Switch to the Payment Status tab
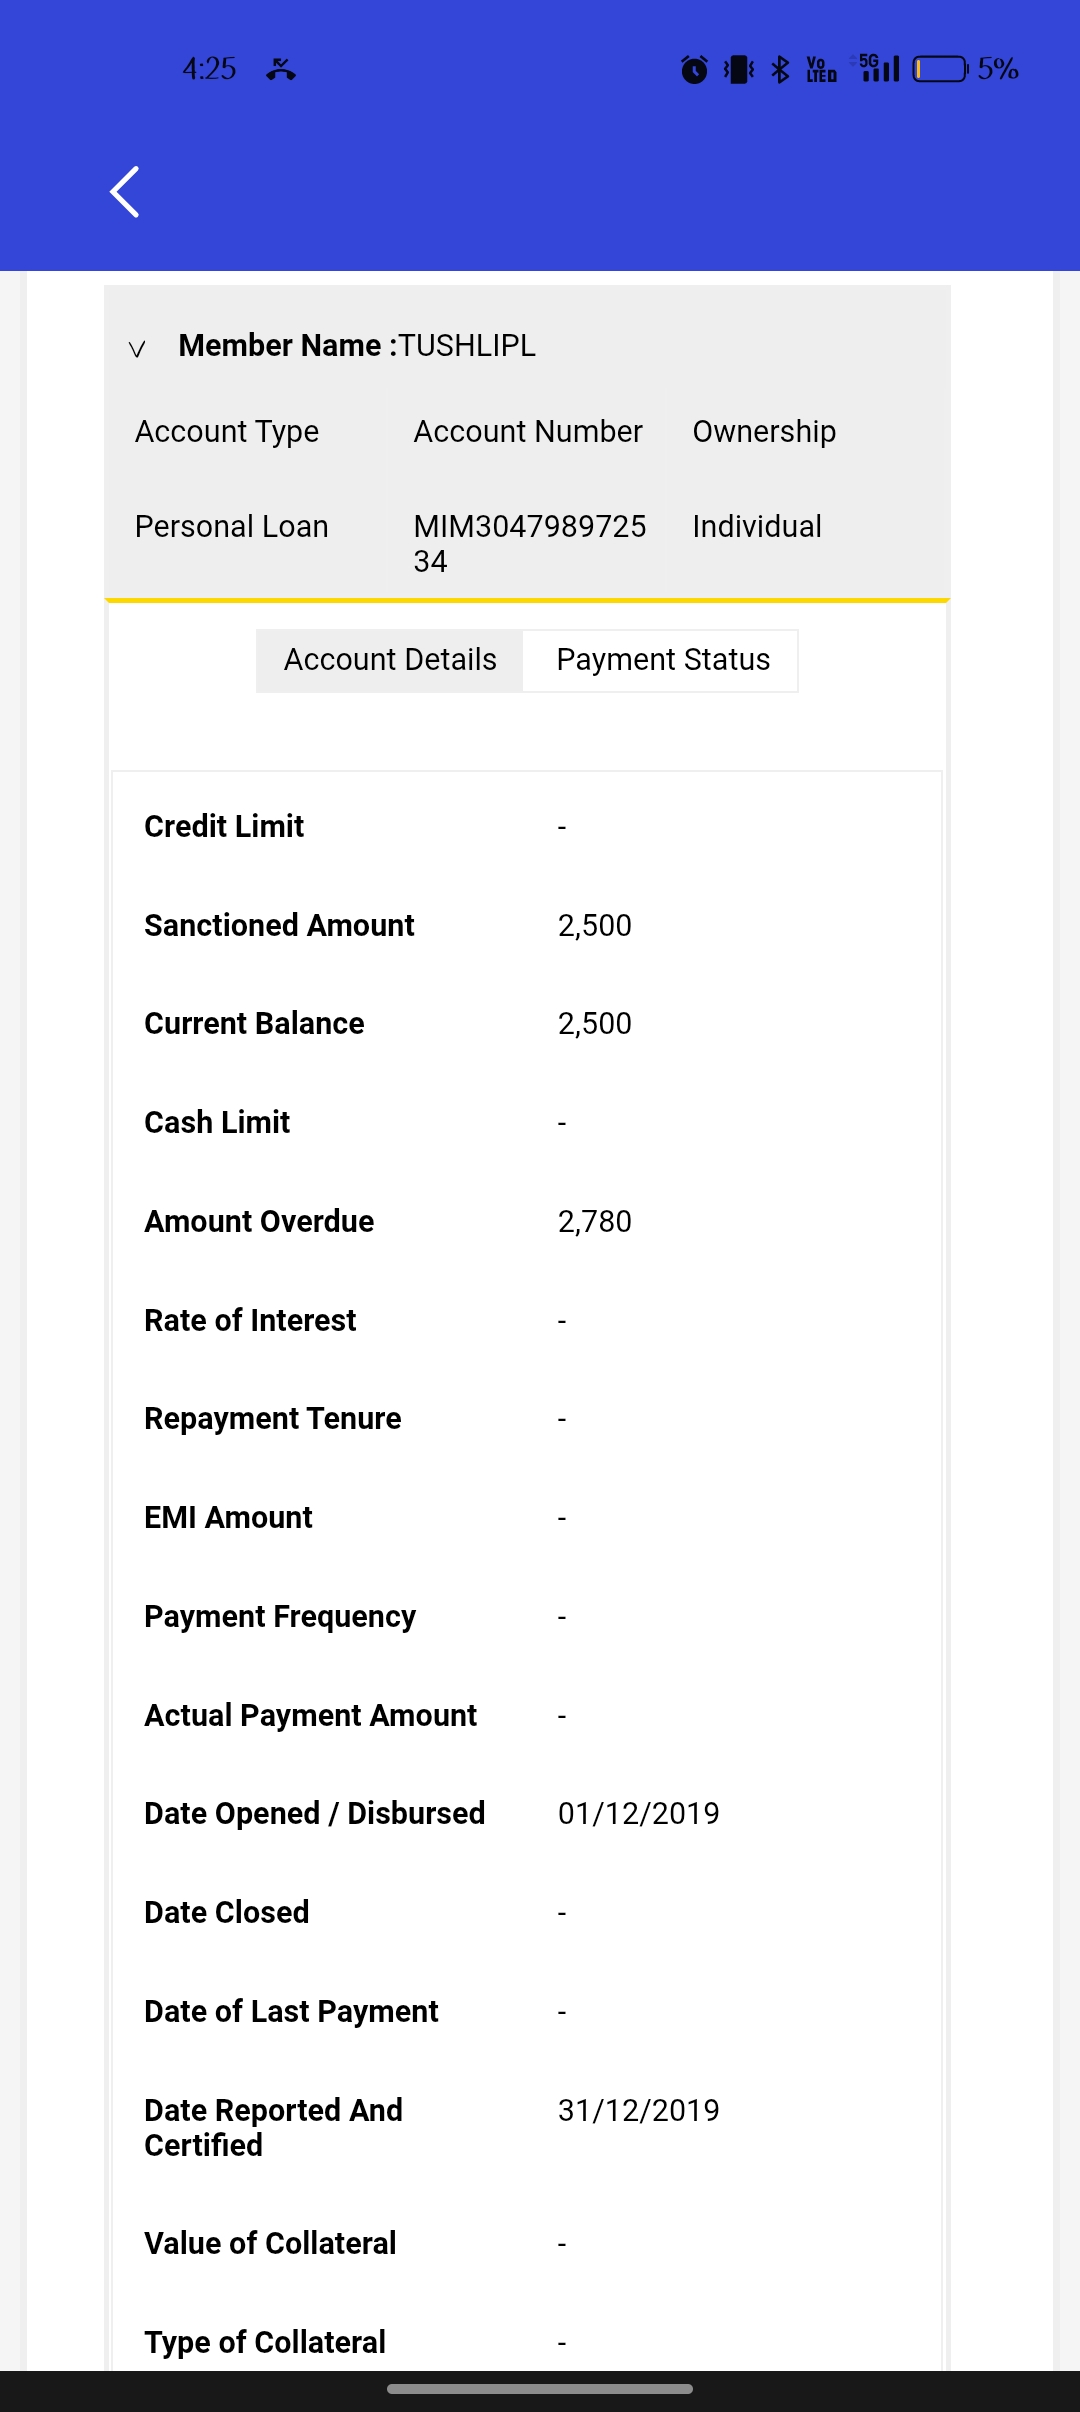This screenshot has height=2412, width=1080. point(662,660)
